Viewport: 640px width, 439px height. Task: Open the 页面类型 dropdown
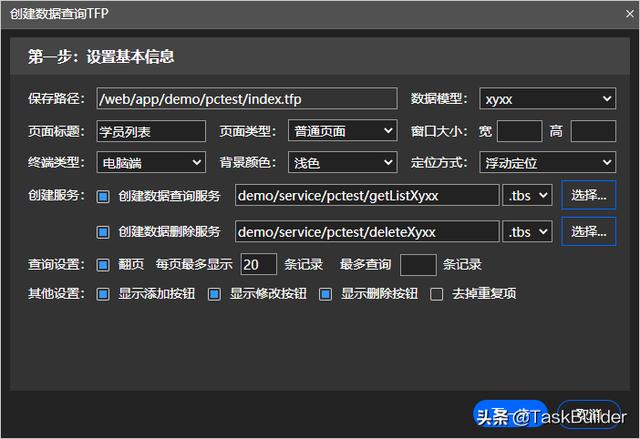[342, 131]
